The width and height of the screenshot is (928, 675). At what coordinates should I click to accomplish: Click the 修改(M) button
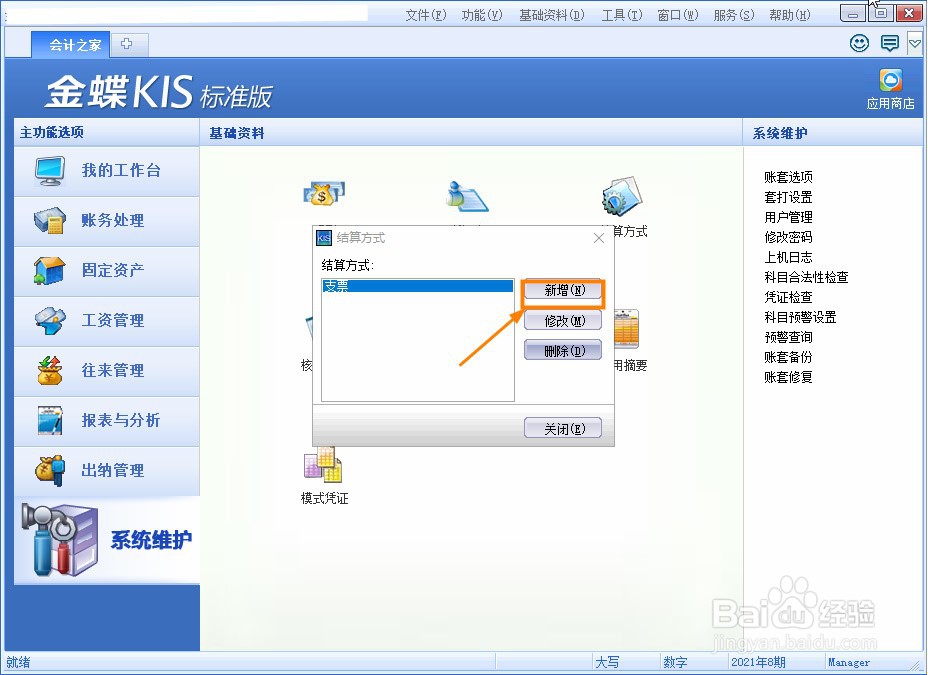563,321
